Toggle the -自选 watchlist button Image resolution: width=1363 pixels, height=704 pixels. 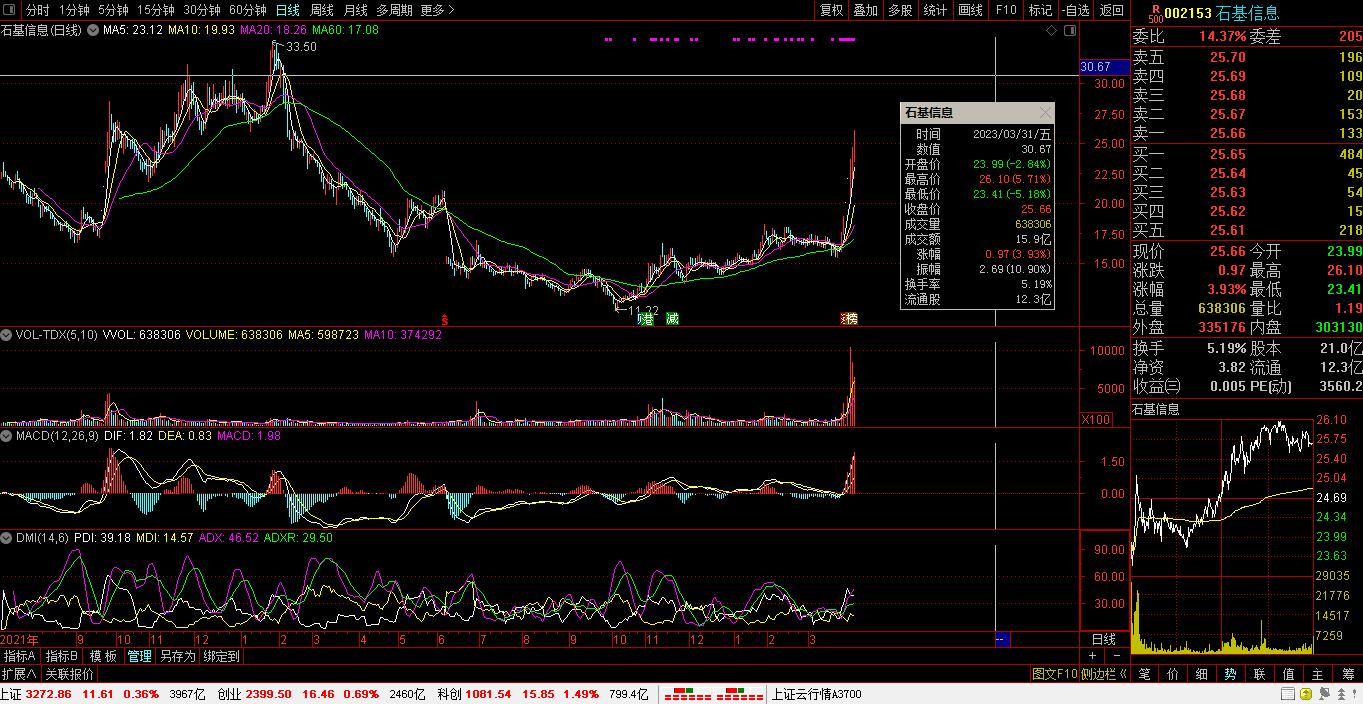(1075, 10)
